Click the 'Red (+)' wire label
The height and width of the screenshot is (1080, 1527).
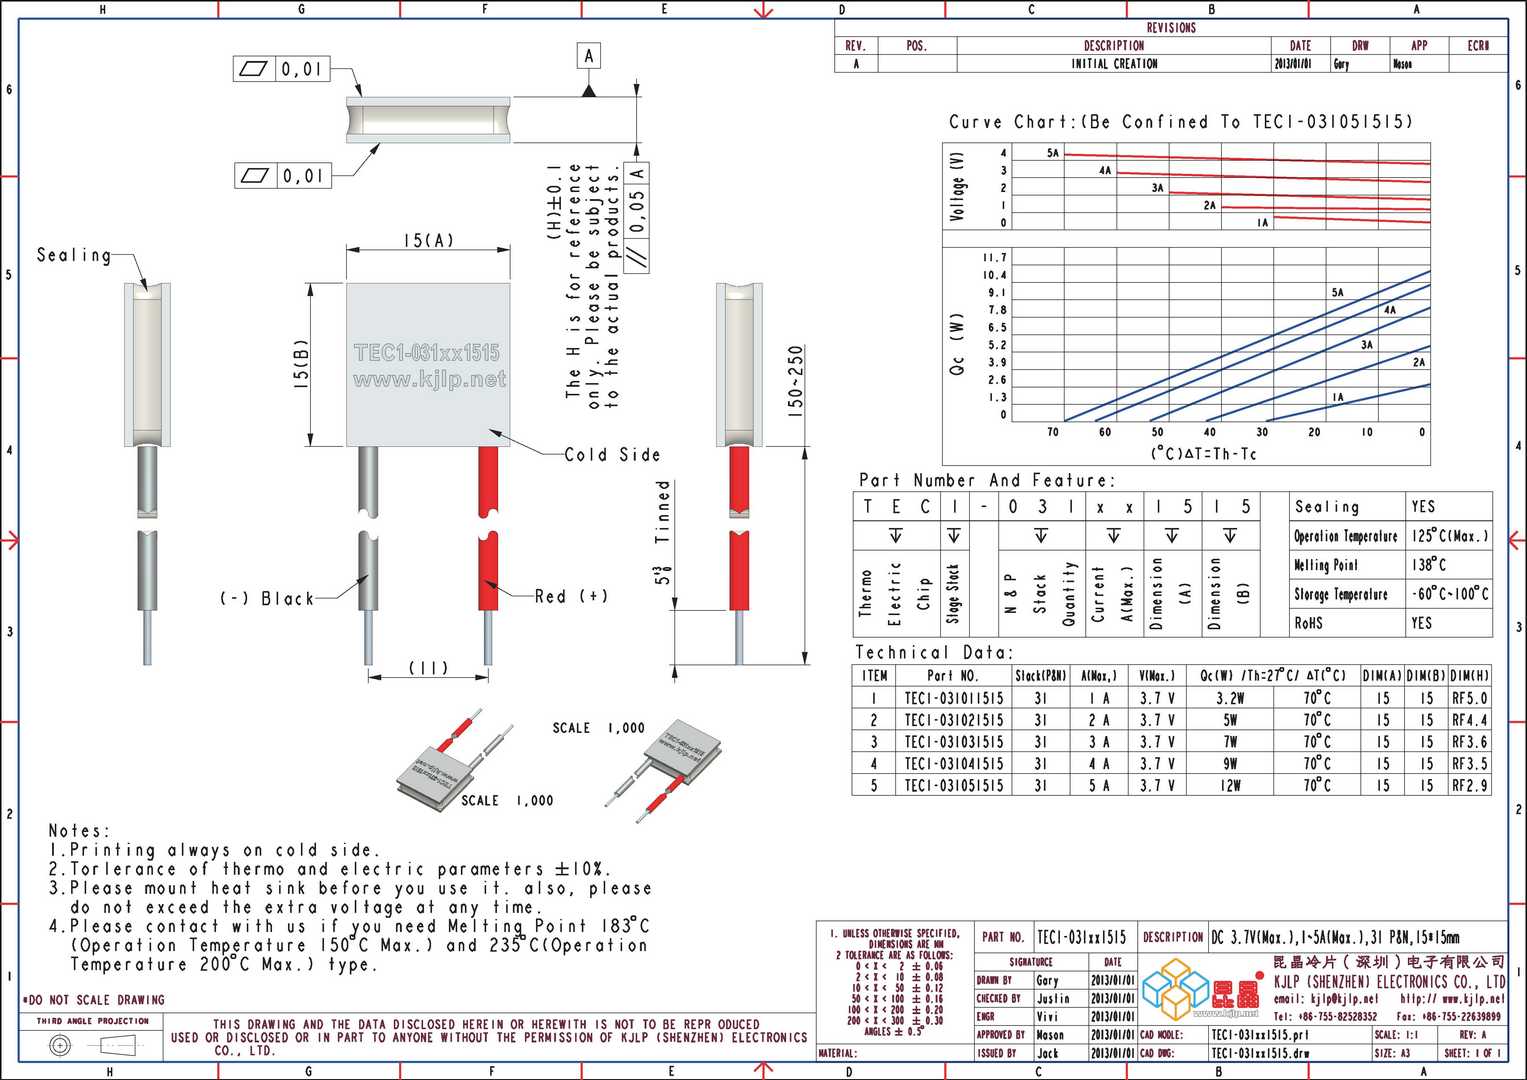571,596
